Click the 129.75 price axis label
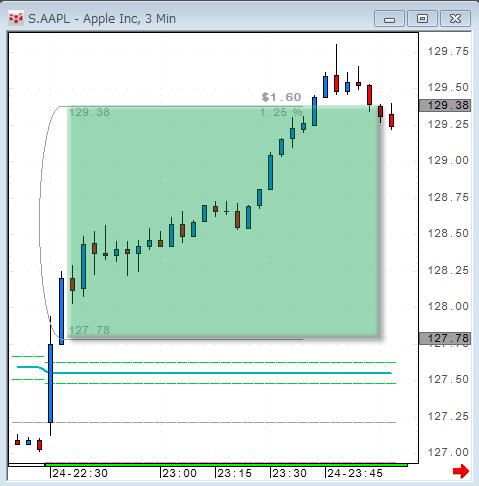This screenshot has width=479, height=486. click(448, 51)
